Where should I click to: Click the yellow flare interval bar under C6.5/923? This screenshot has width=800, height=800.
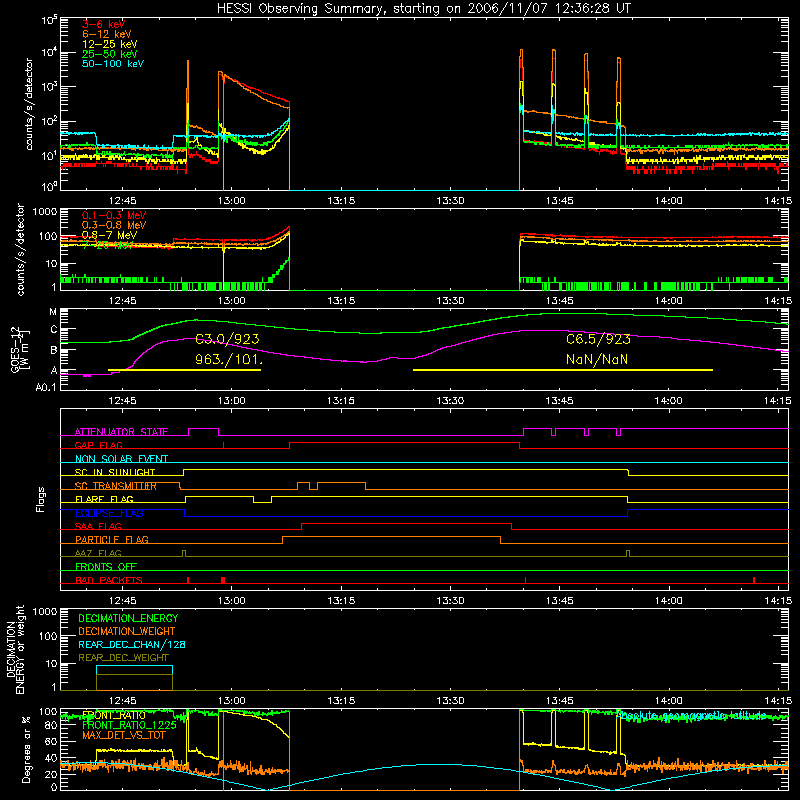point(563,370)
